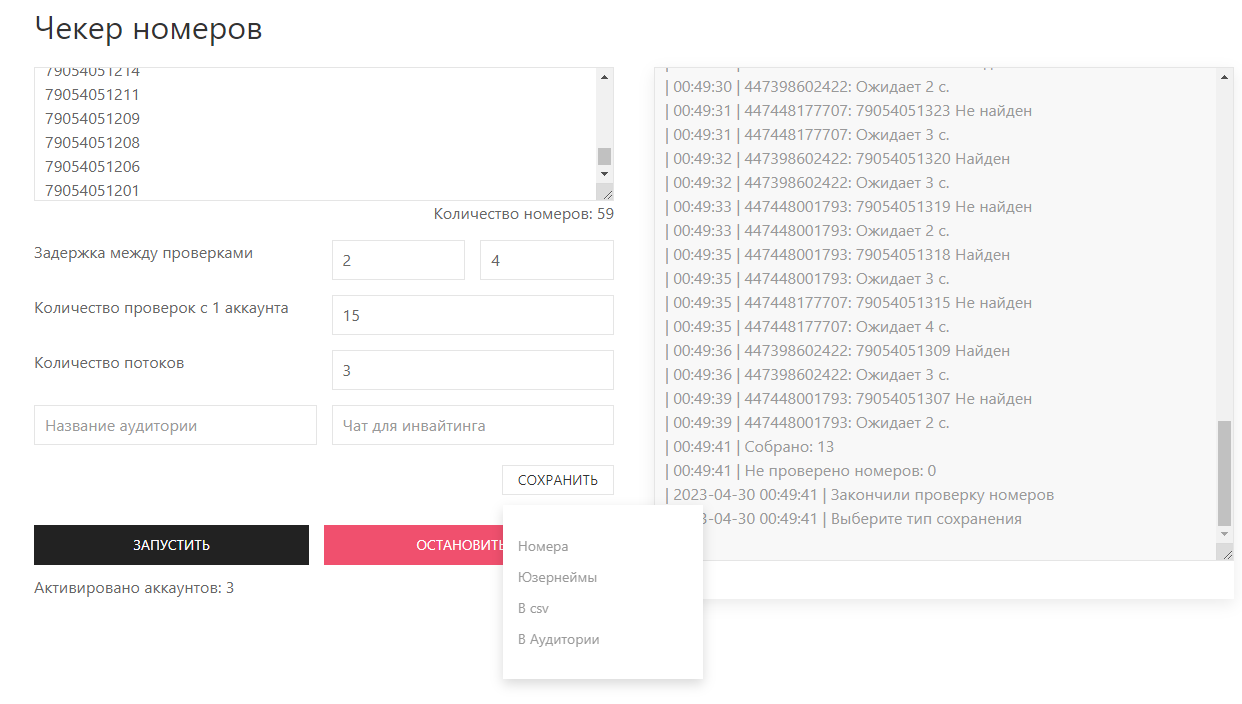This screenshot has width=1242, height=704.
Task: Click the Количество потоков input field
Action: tap(472, 370)
